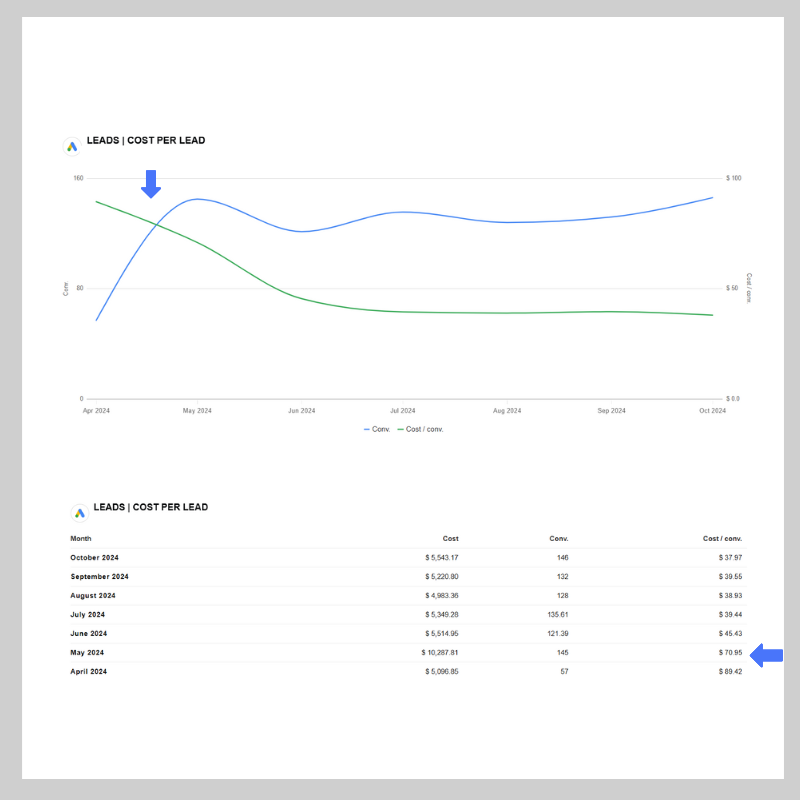
Task: Sort table by the Month column header
Action: tap(80, 539)
